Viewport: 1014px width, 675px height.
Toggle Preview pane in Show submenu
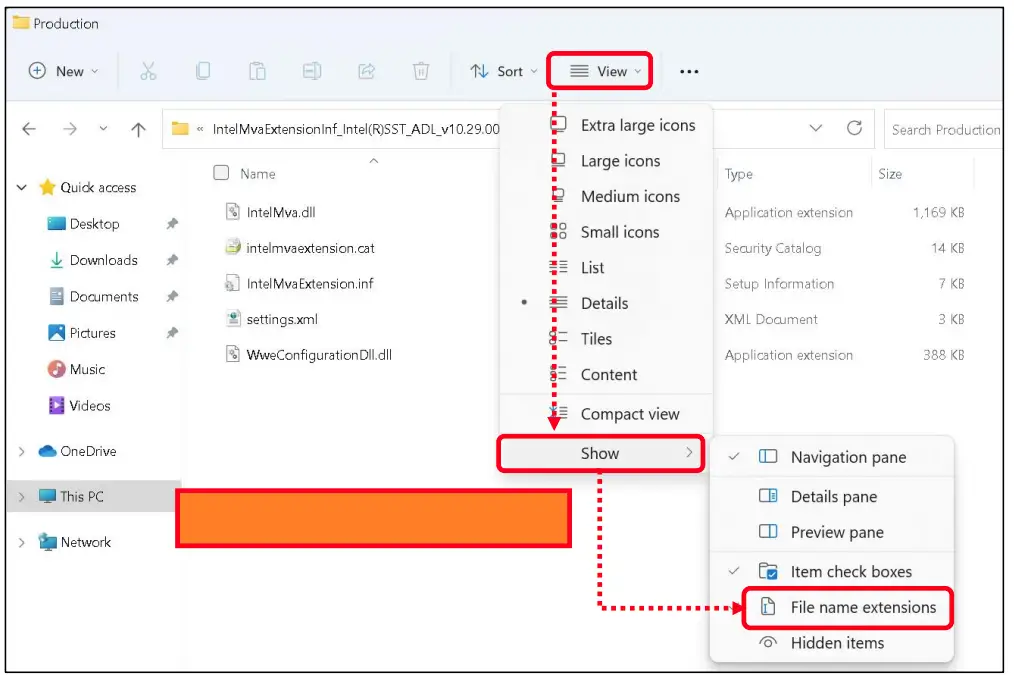coord(832,532)
